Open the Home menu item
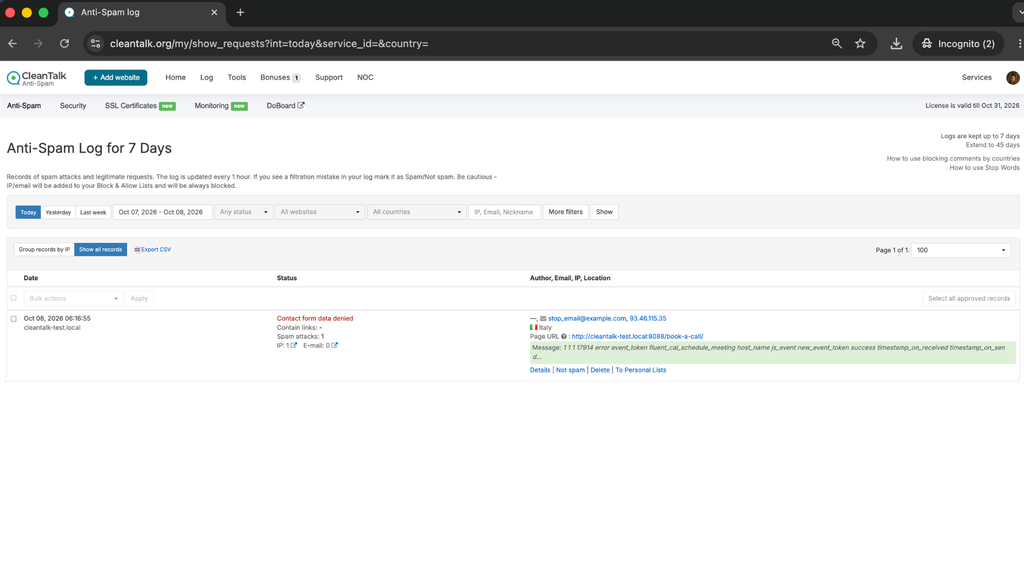Image resolution: width=1024 pixels, height=576 pixels. point(175,78)
